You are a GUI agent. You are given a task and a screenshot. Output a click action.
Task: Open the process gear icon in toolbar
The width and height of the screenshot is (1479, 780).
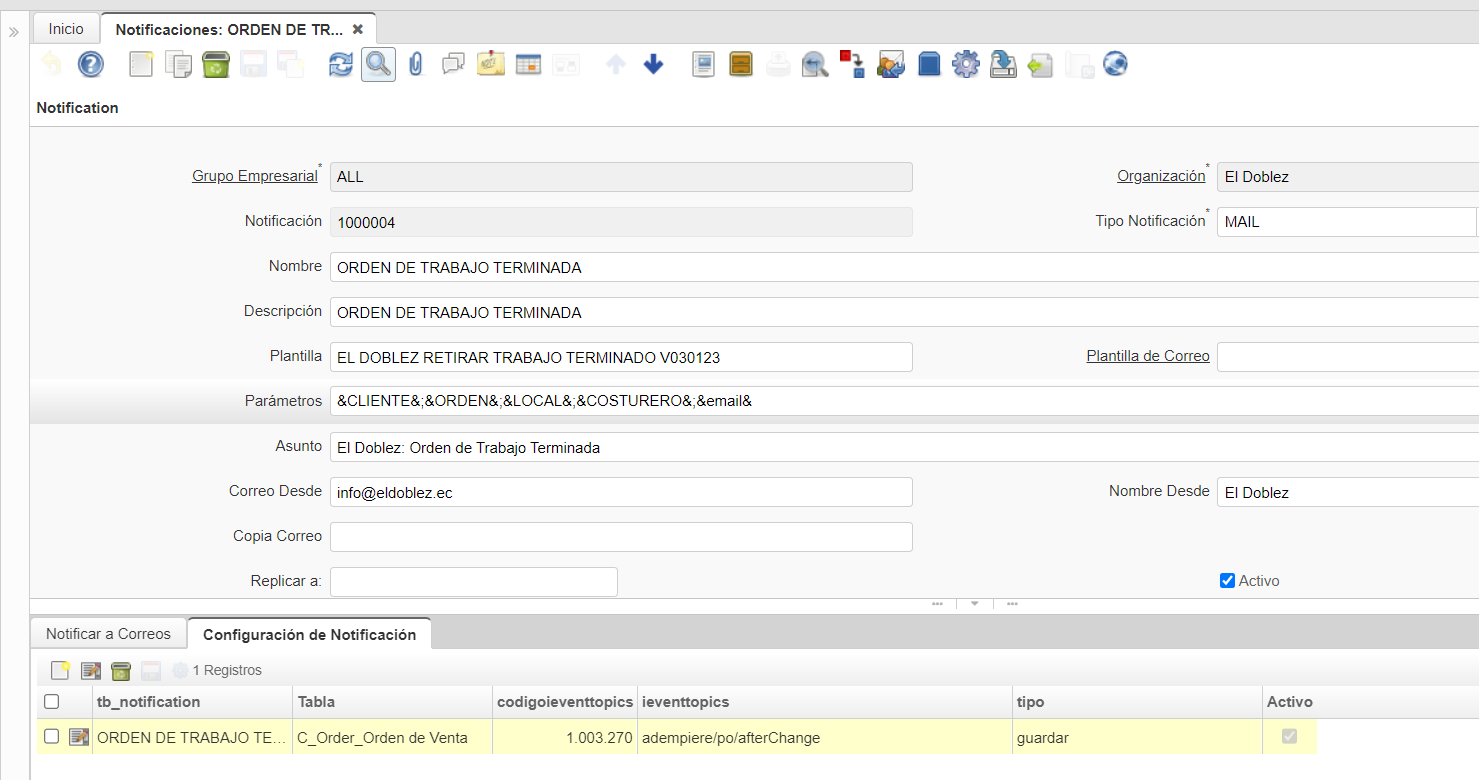pyautogui.click(x=965, y=65)
